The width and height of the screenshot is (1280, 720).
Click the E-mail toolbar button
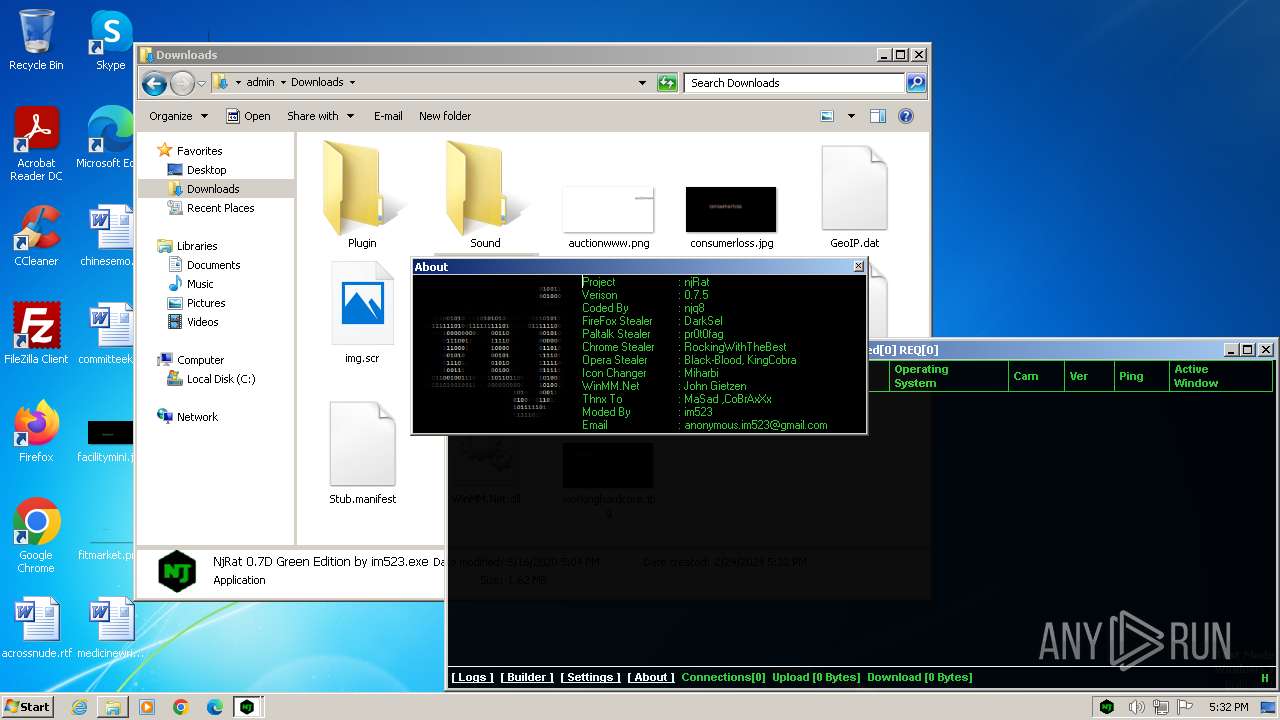point(388,116)
